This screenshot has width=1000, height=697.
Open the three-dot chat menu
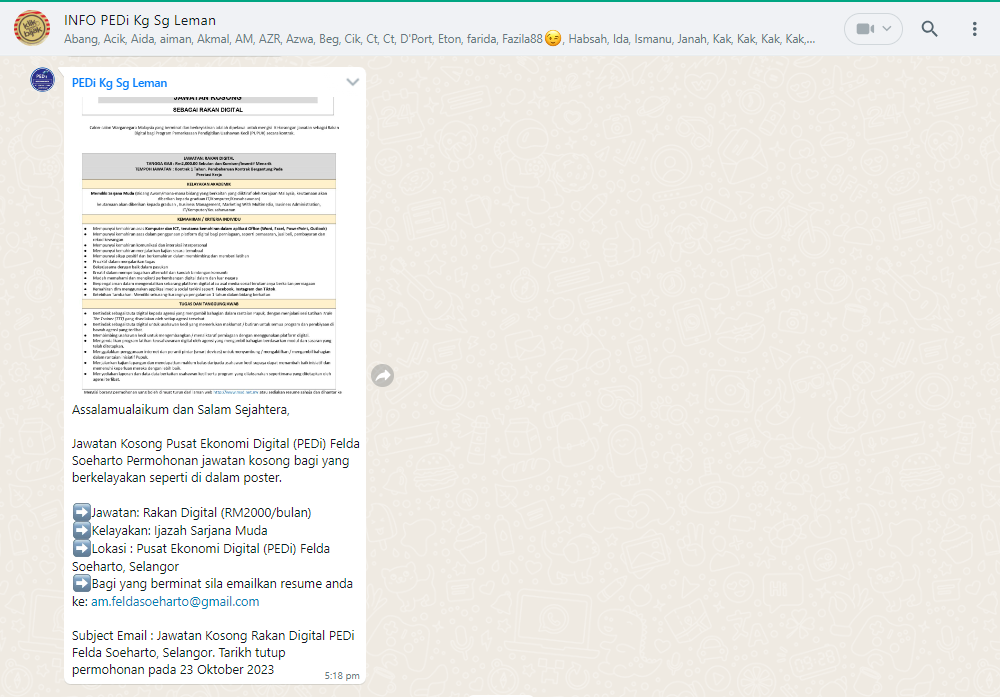974,29
